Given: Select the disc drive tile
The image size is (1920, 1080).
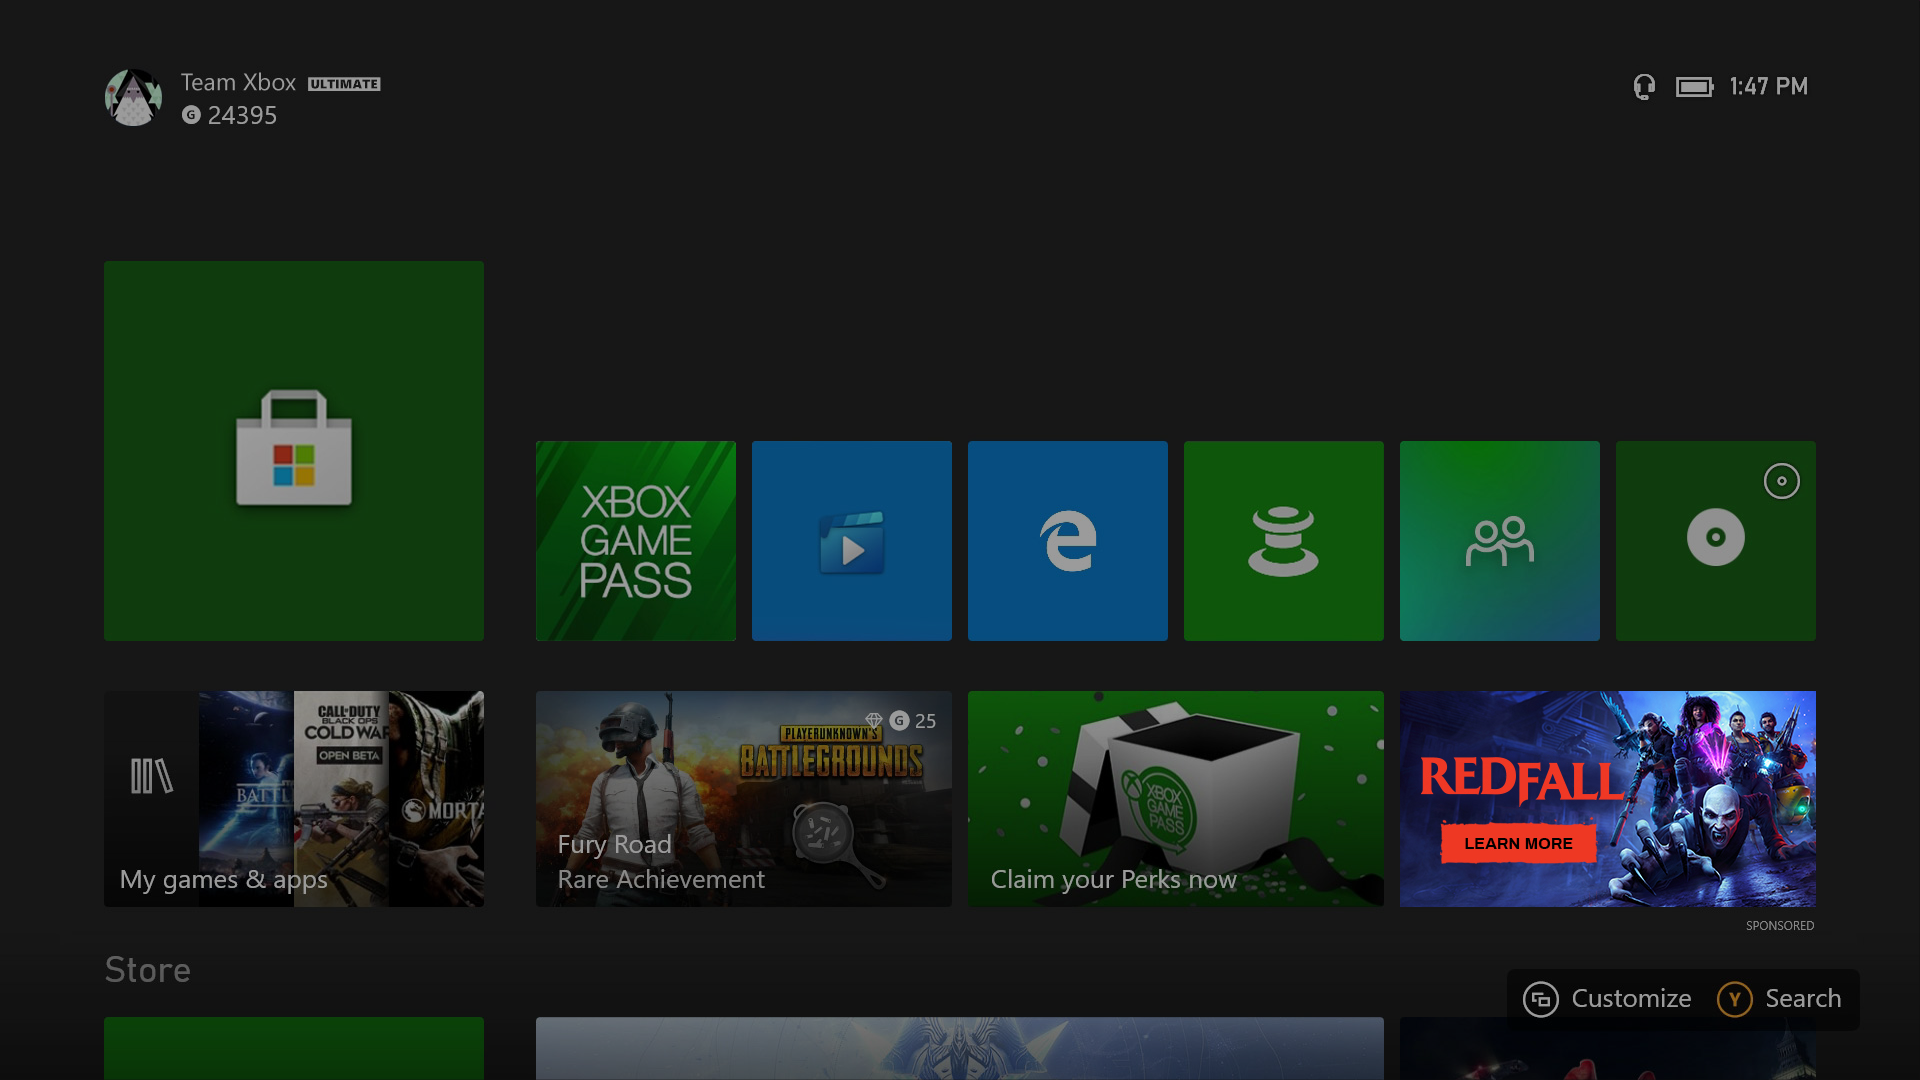Looking at the screenshot, I should click(1715, 540).
